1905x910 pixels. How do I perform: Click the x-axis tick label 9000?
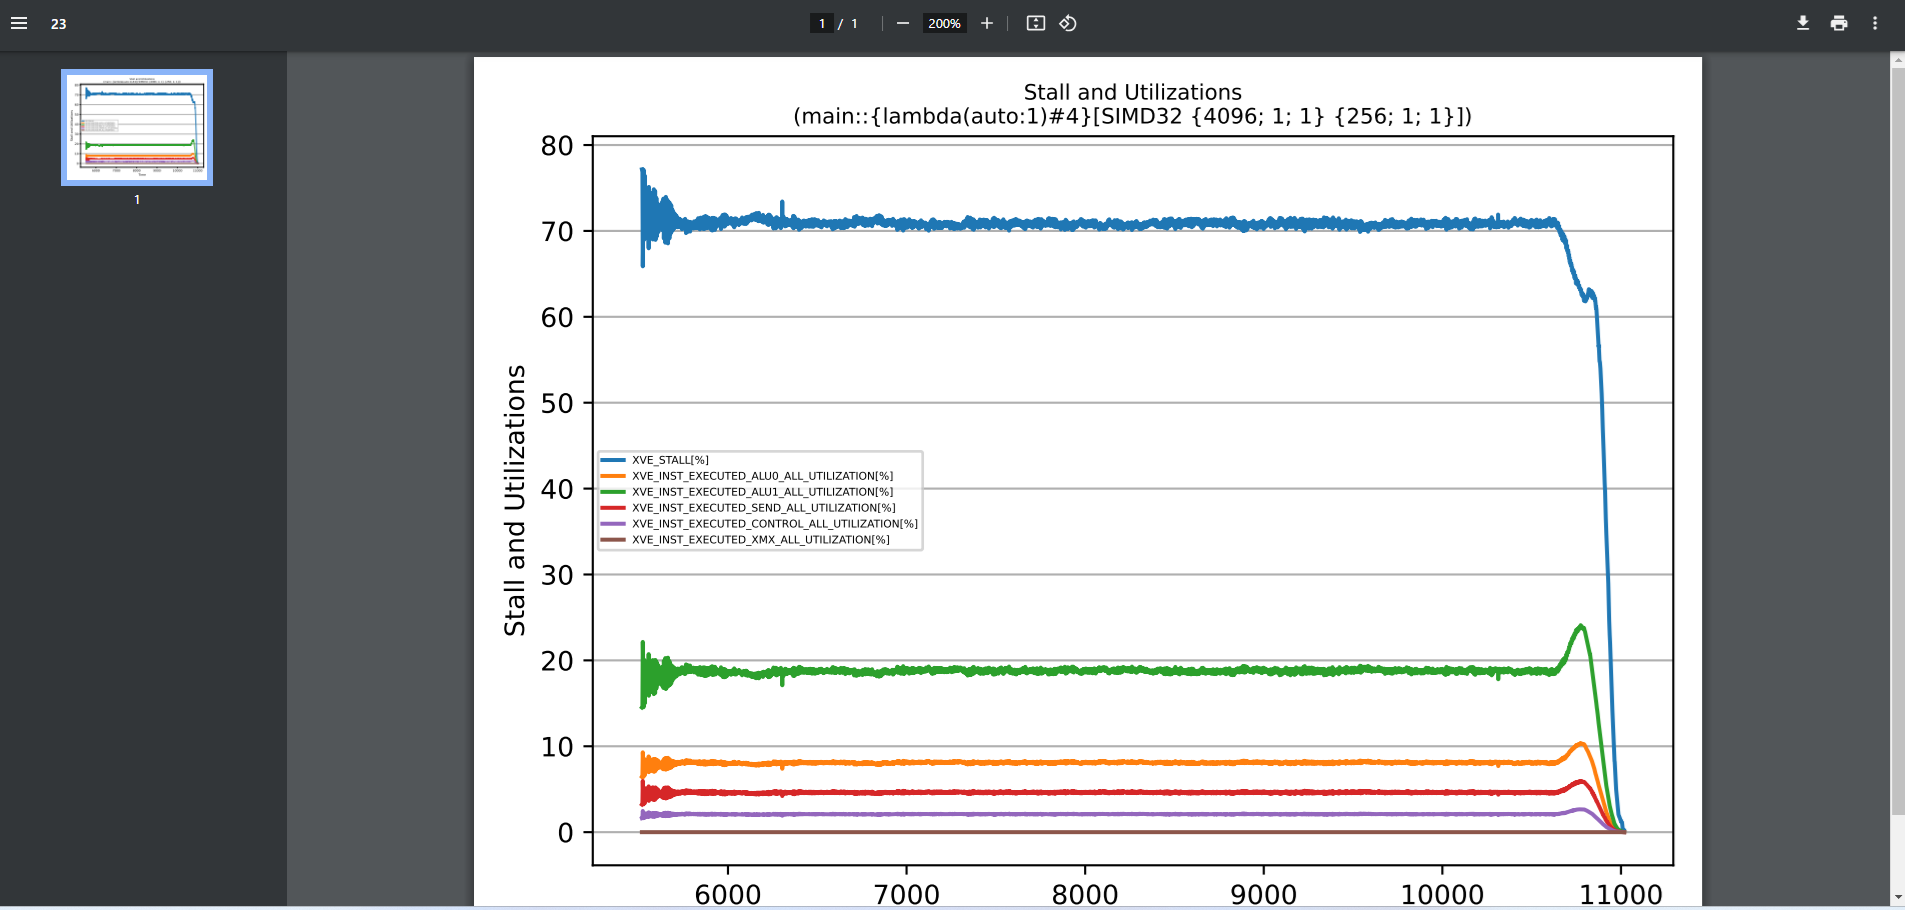pyautogui.click(x=1264, y=894)
